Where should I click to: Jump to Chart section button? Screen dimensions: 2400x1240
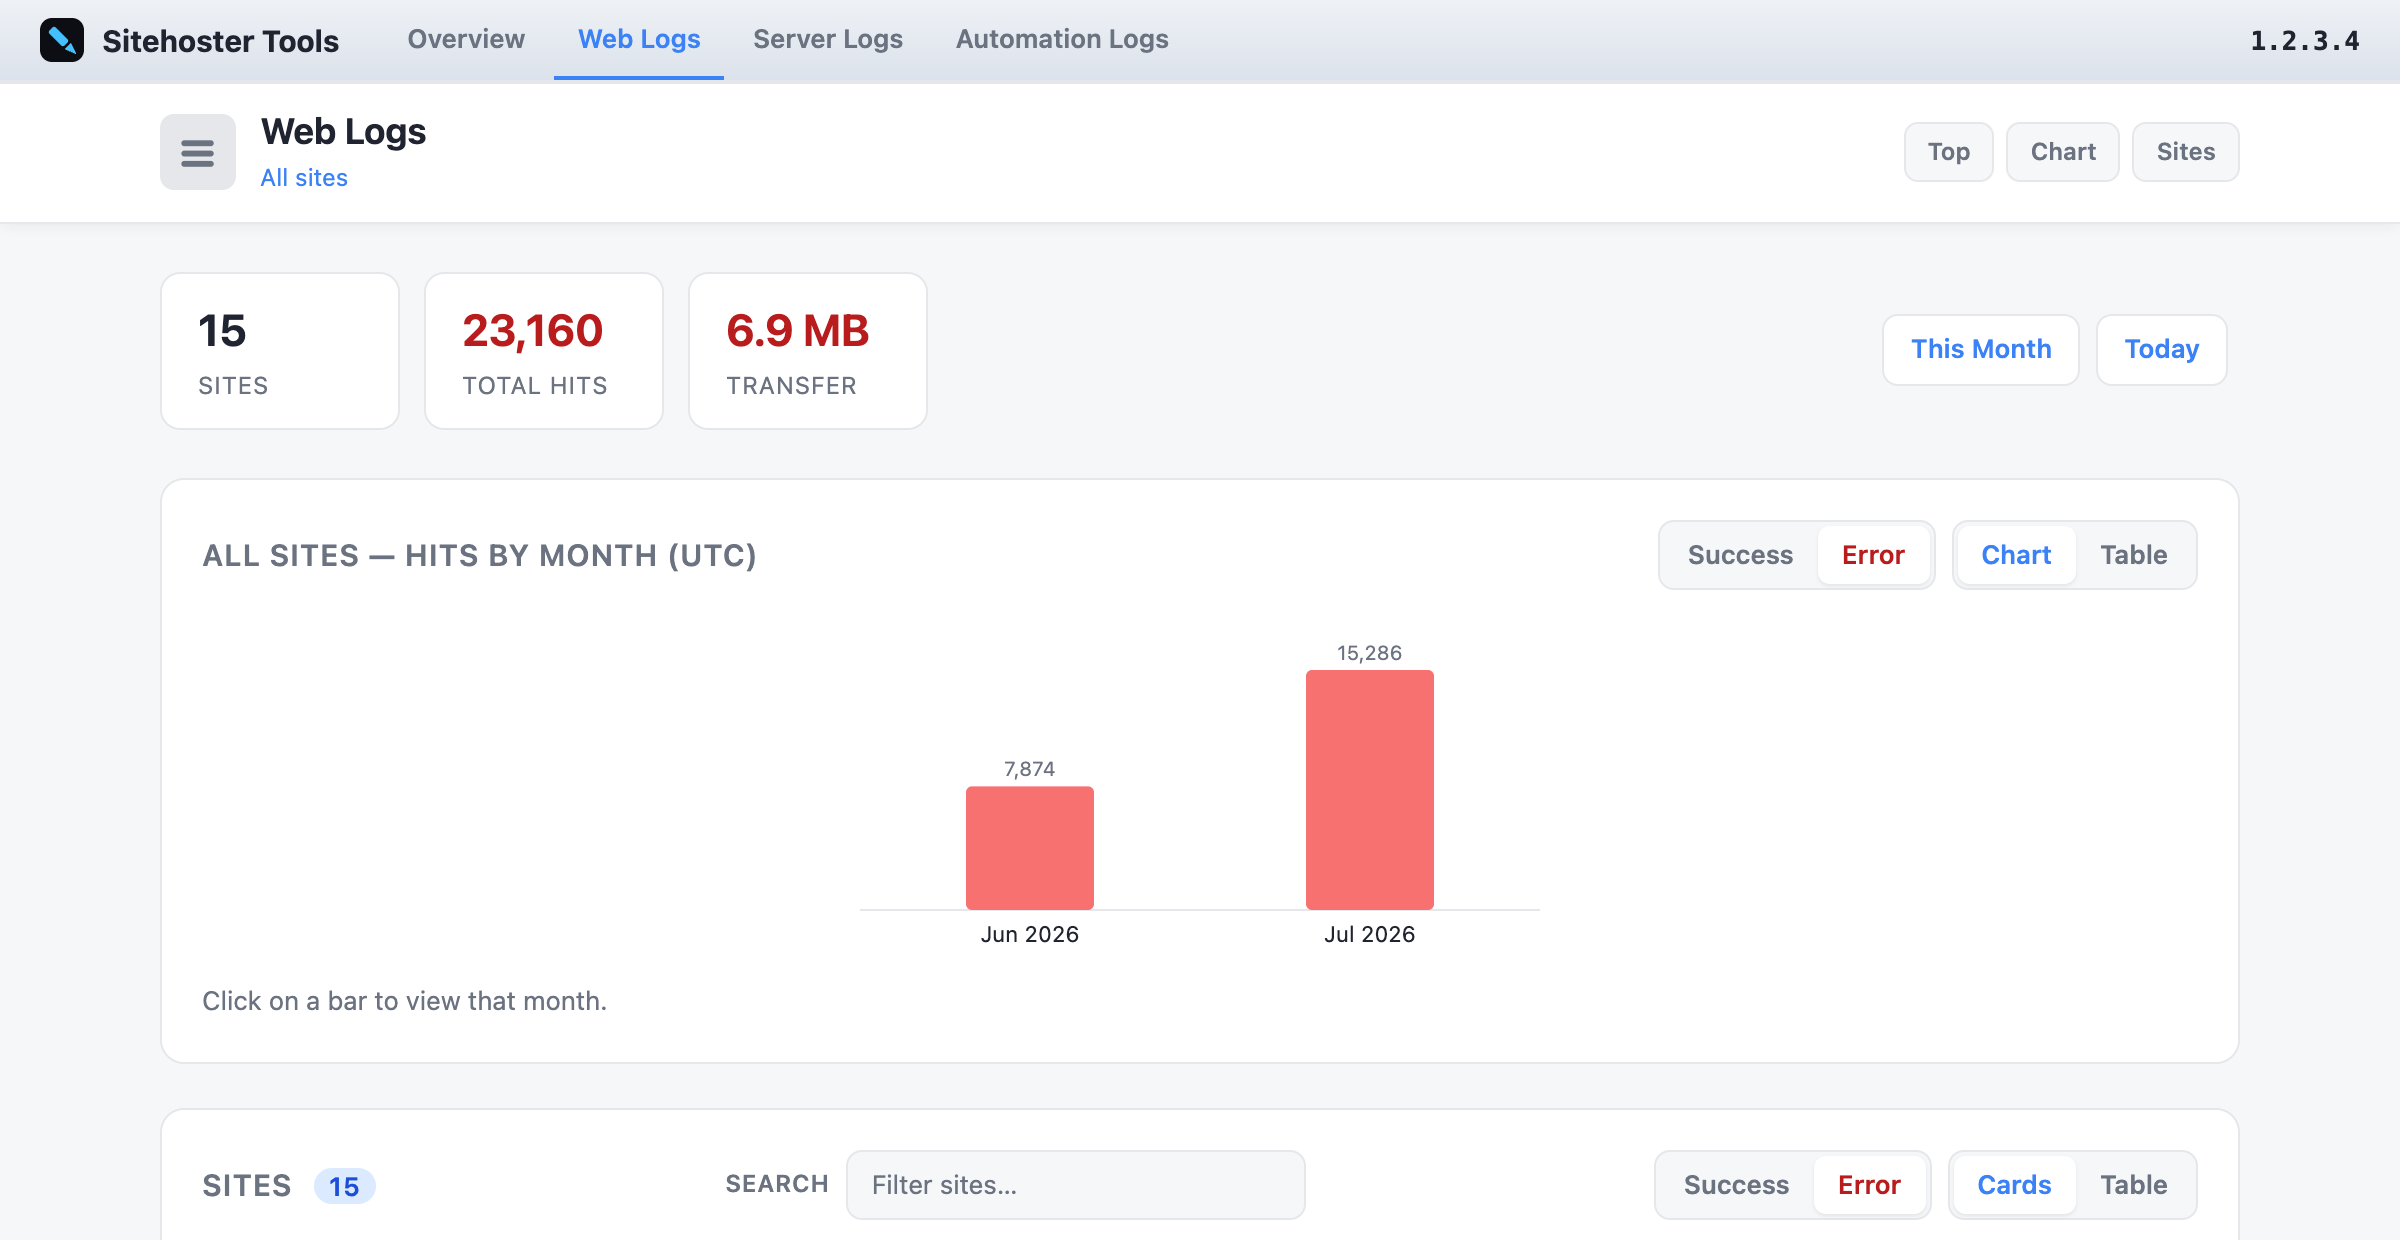coord(2063,152)
